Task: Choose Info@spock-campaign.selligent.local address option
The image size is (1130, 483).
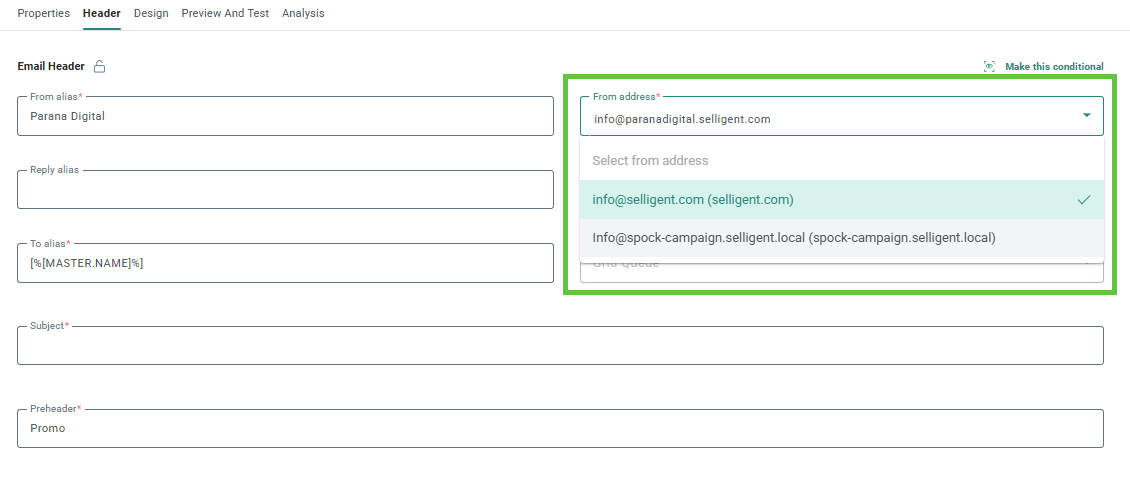Action: (x=794, y=238)
